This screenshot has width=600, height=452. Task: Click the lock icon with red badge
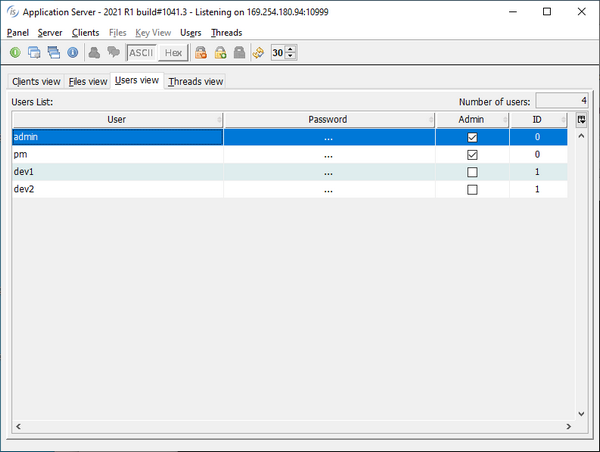point(201,53)
